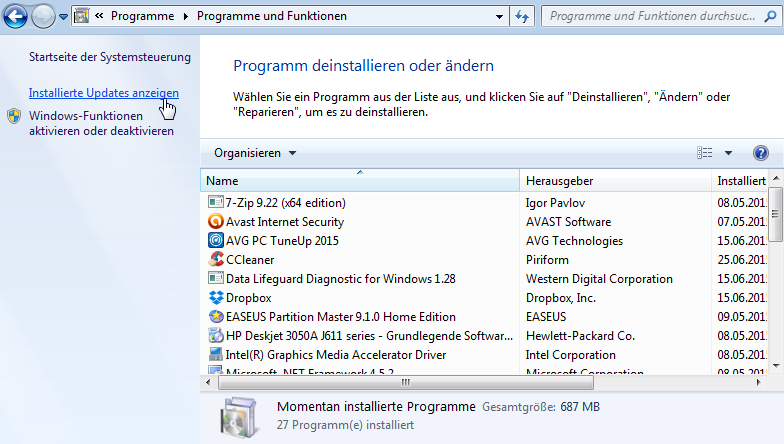Open the view options dropdown arrow

click(728, 153)
